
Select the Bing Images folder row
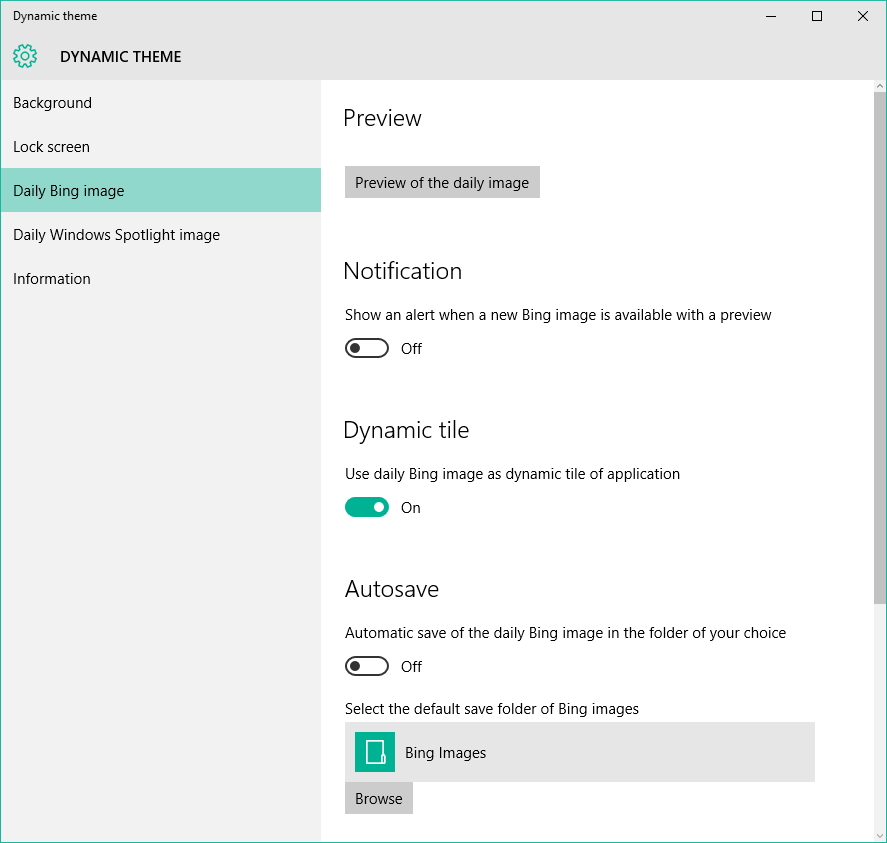point(579,752)
